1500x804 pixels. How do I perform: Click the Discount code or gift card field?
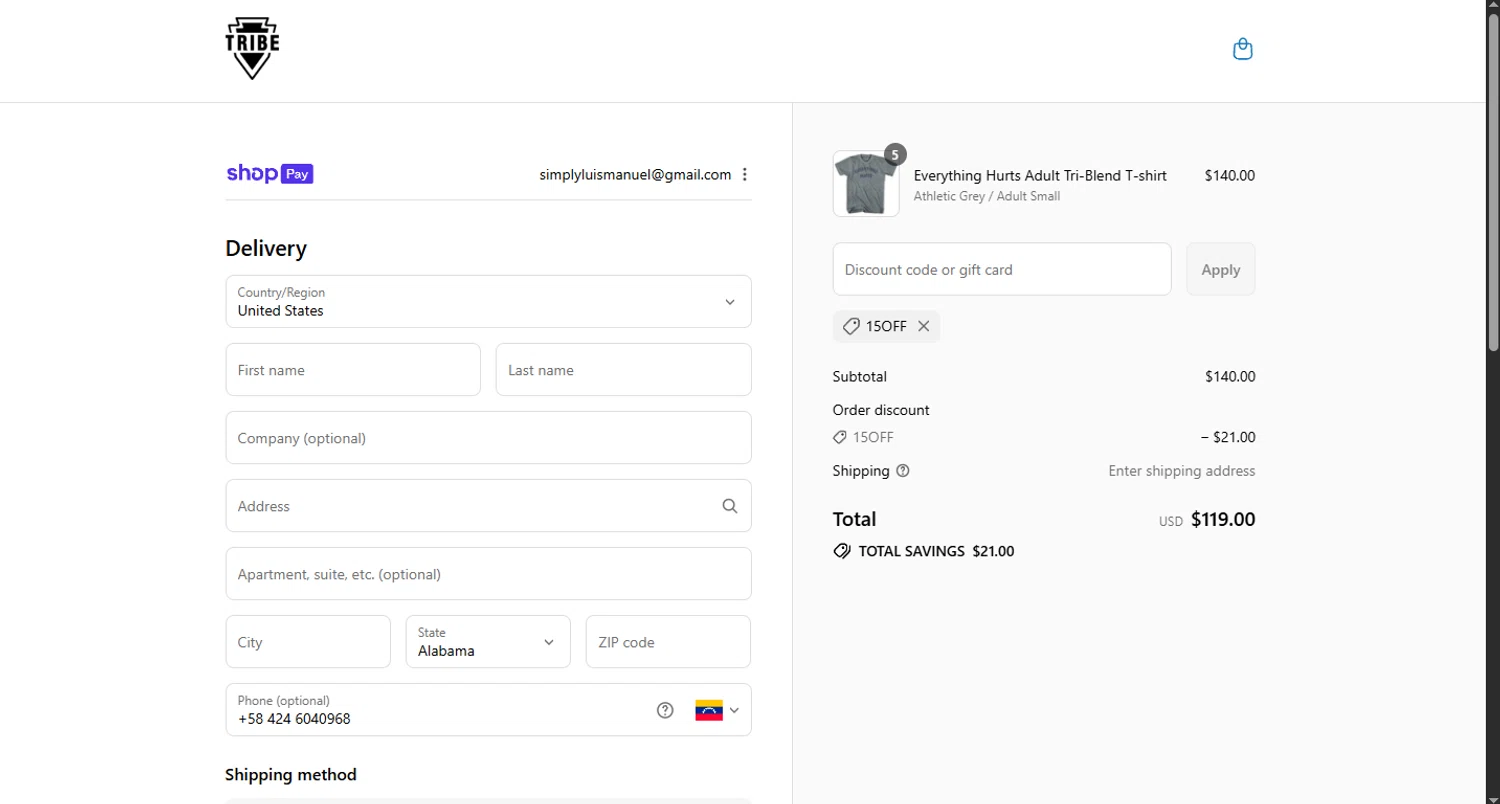pyautogui.click(x=1002, y=269)
